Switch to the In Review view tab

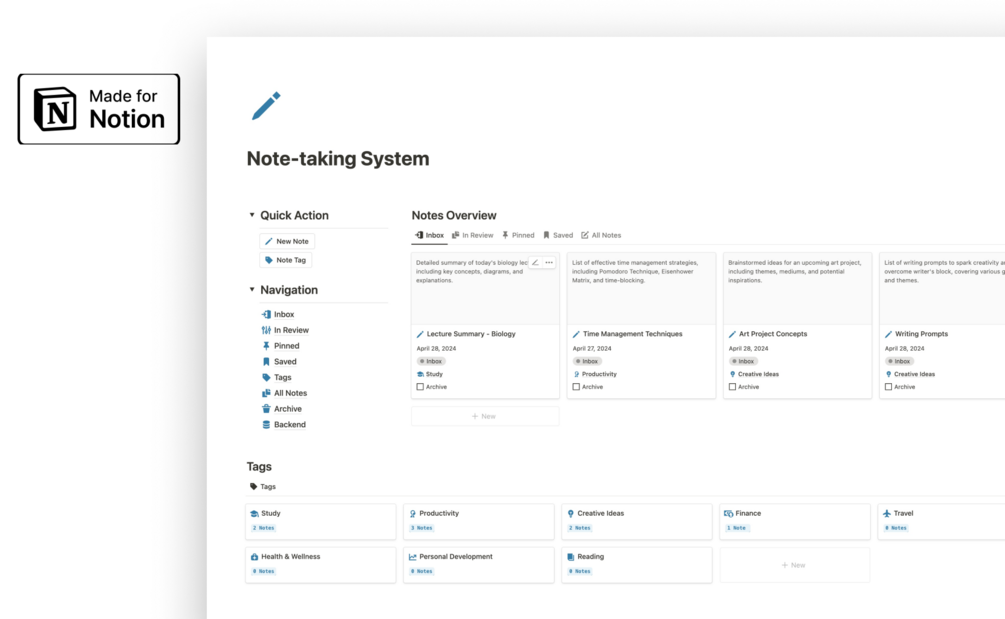[x=472, y=235]
